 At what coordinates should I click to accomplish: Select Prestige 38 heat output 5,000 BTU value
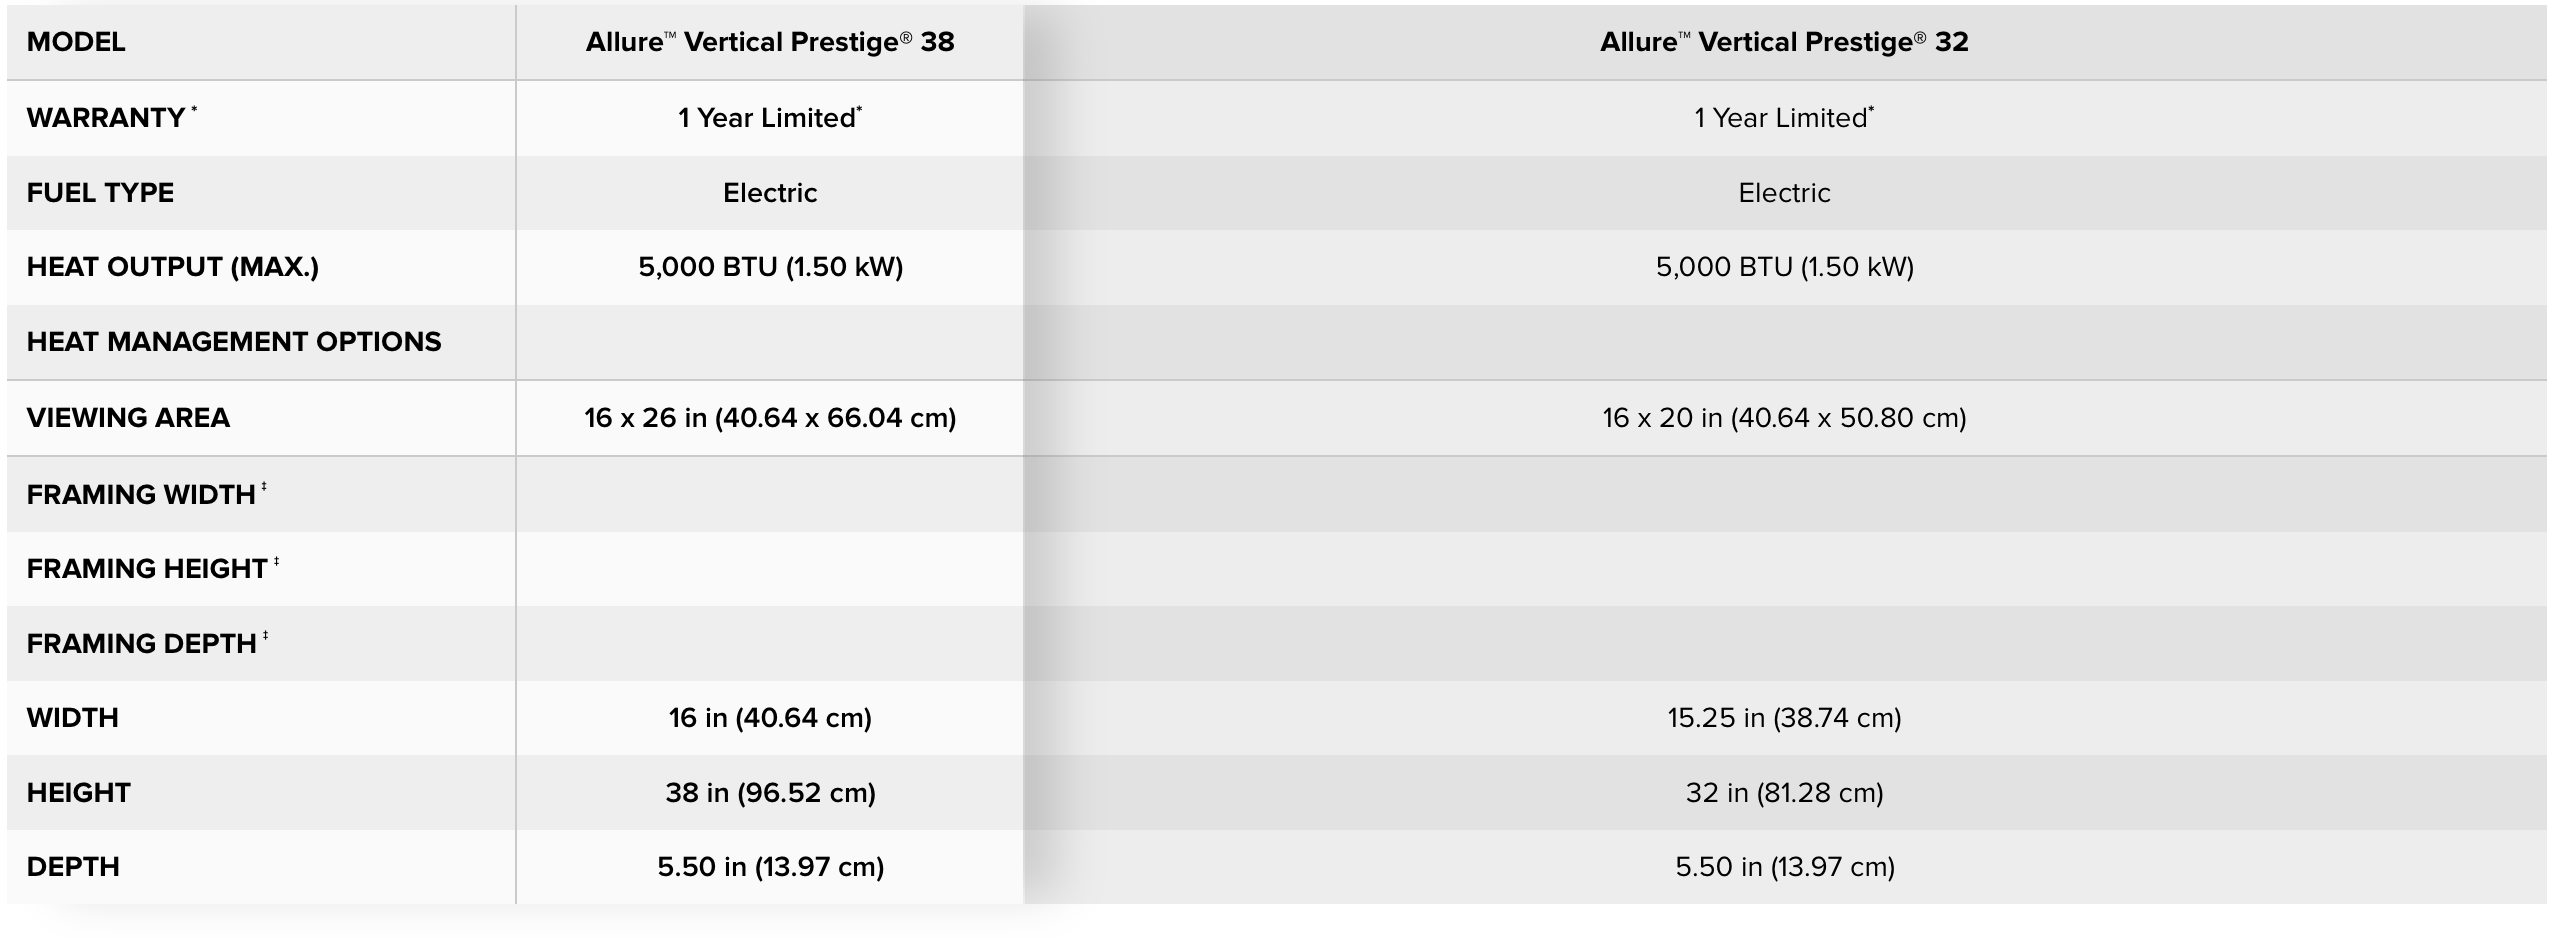pos(769,267)
